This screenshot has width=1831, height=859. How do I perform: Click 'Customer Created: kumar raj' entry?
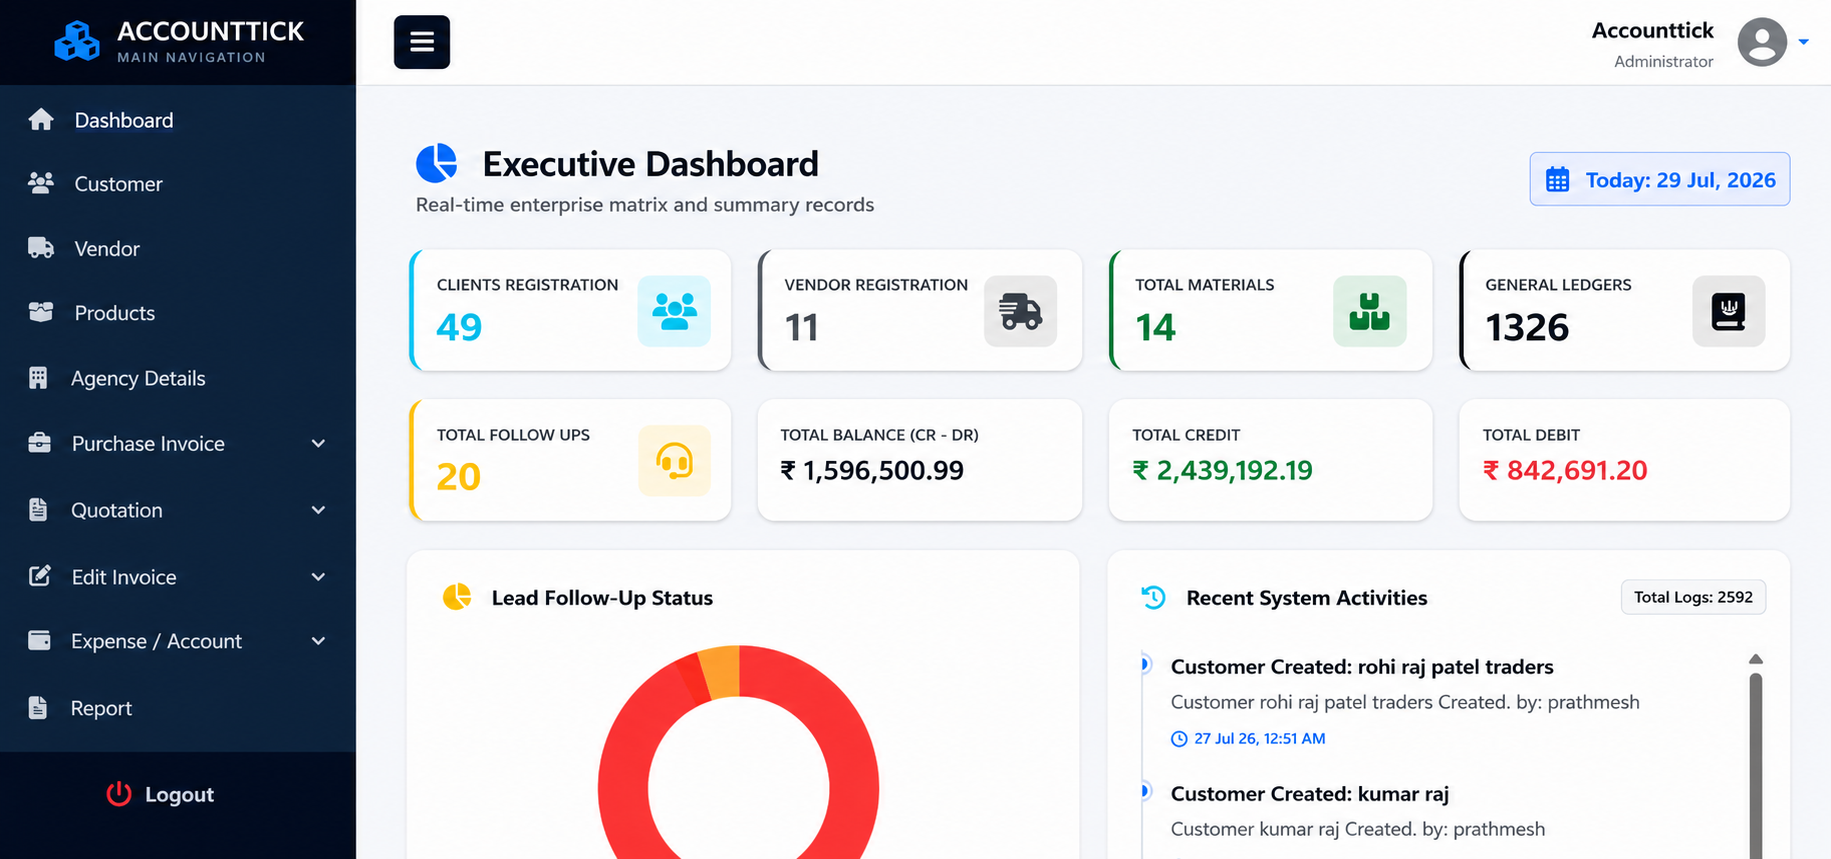coord(1310,794)
